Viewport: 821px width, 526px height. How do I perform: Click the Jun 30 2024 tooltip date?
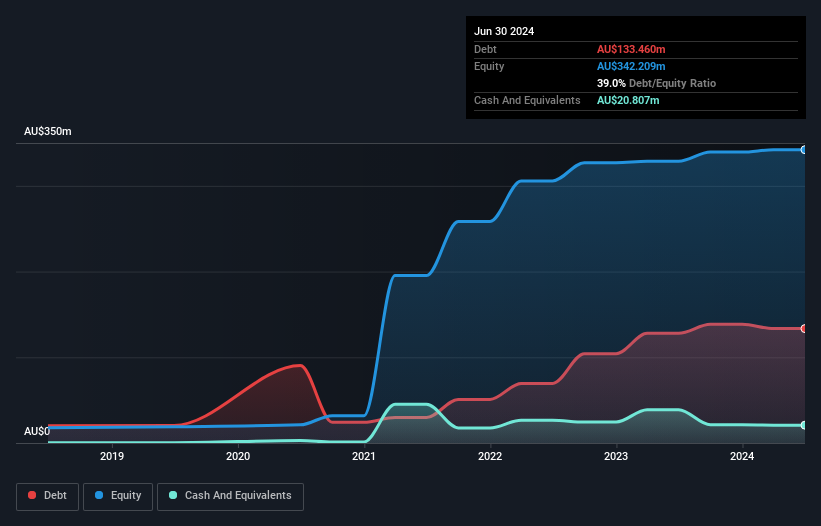coord(504,31)
